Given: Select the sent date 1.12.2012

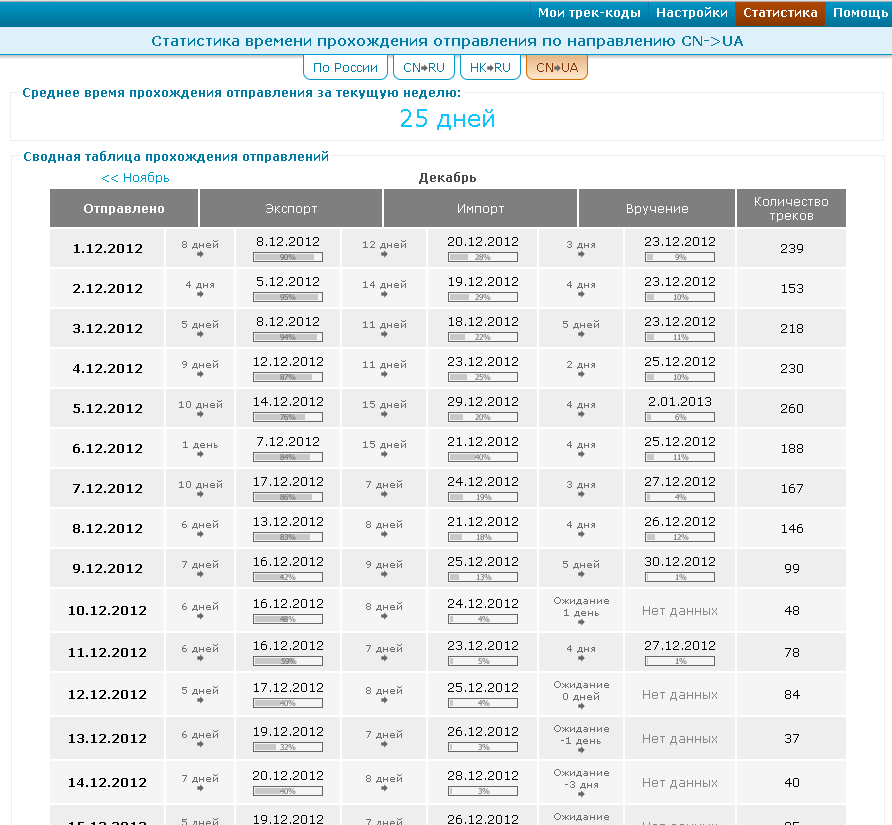Looking at the screenshot, I should pyautogui.click(x=108, y=248).
